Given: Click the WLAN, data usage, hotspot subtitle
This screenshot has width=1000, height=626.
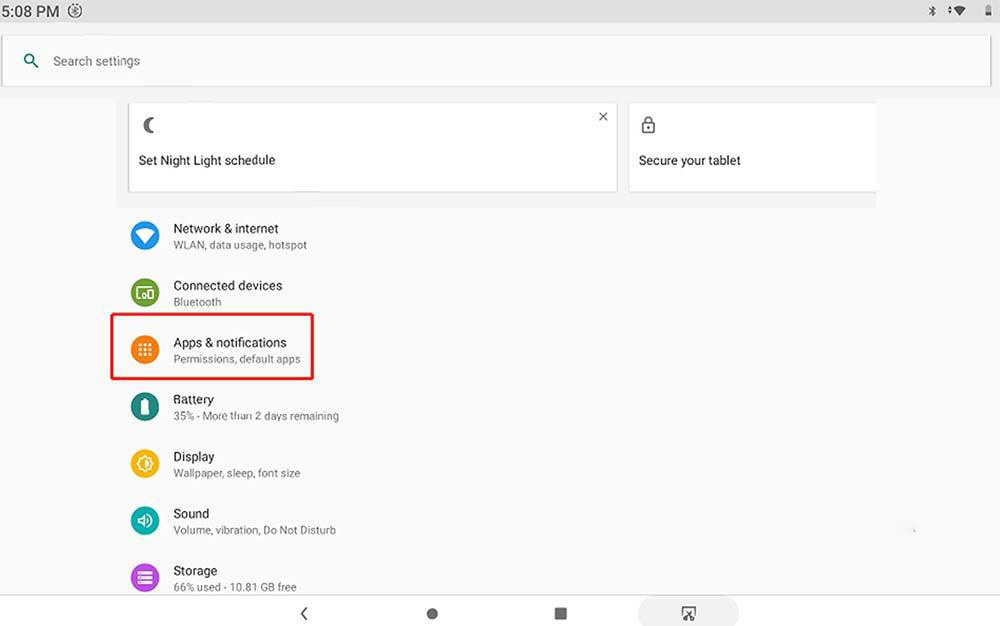Looking at the screenshot, I should [240, 245].
